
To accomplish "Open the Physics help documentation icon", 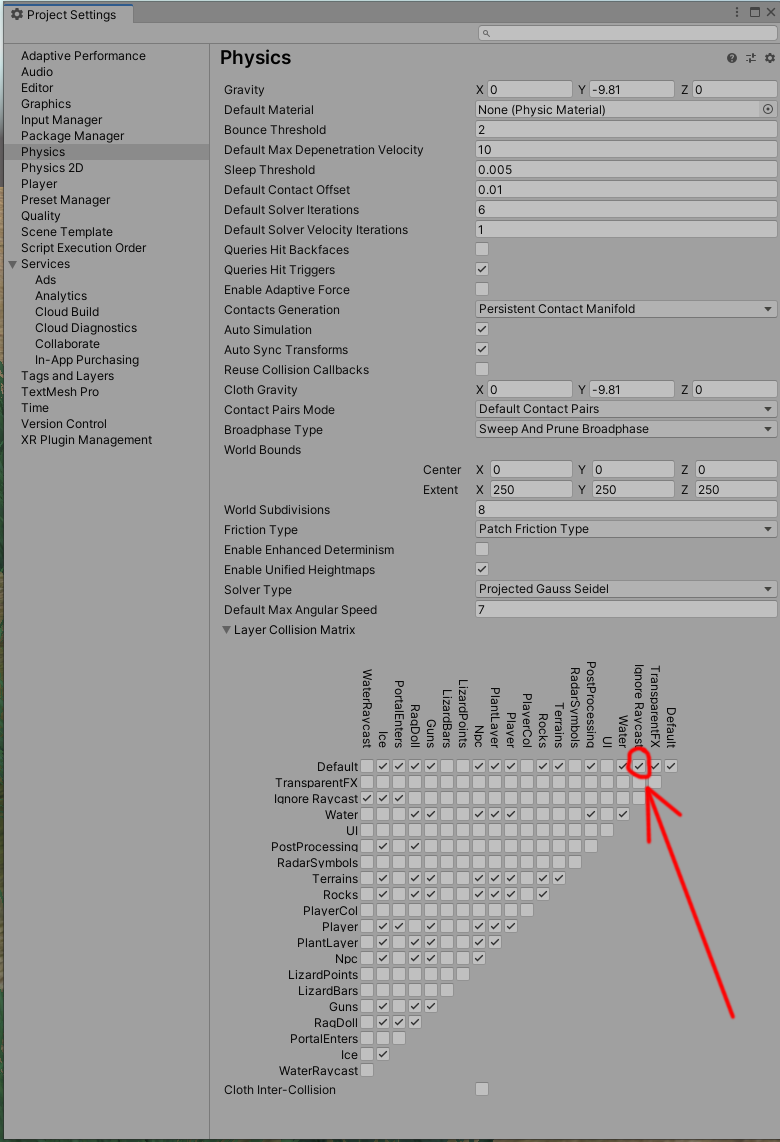I will point(731,58).
